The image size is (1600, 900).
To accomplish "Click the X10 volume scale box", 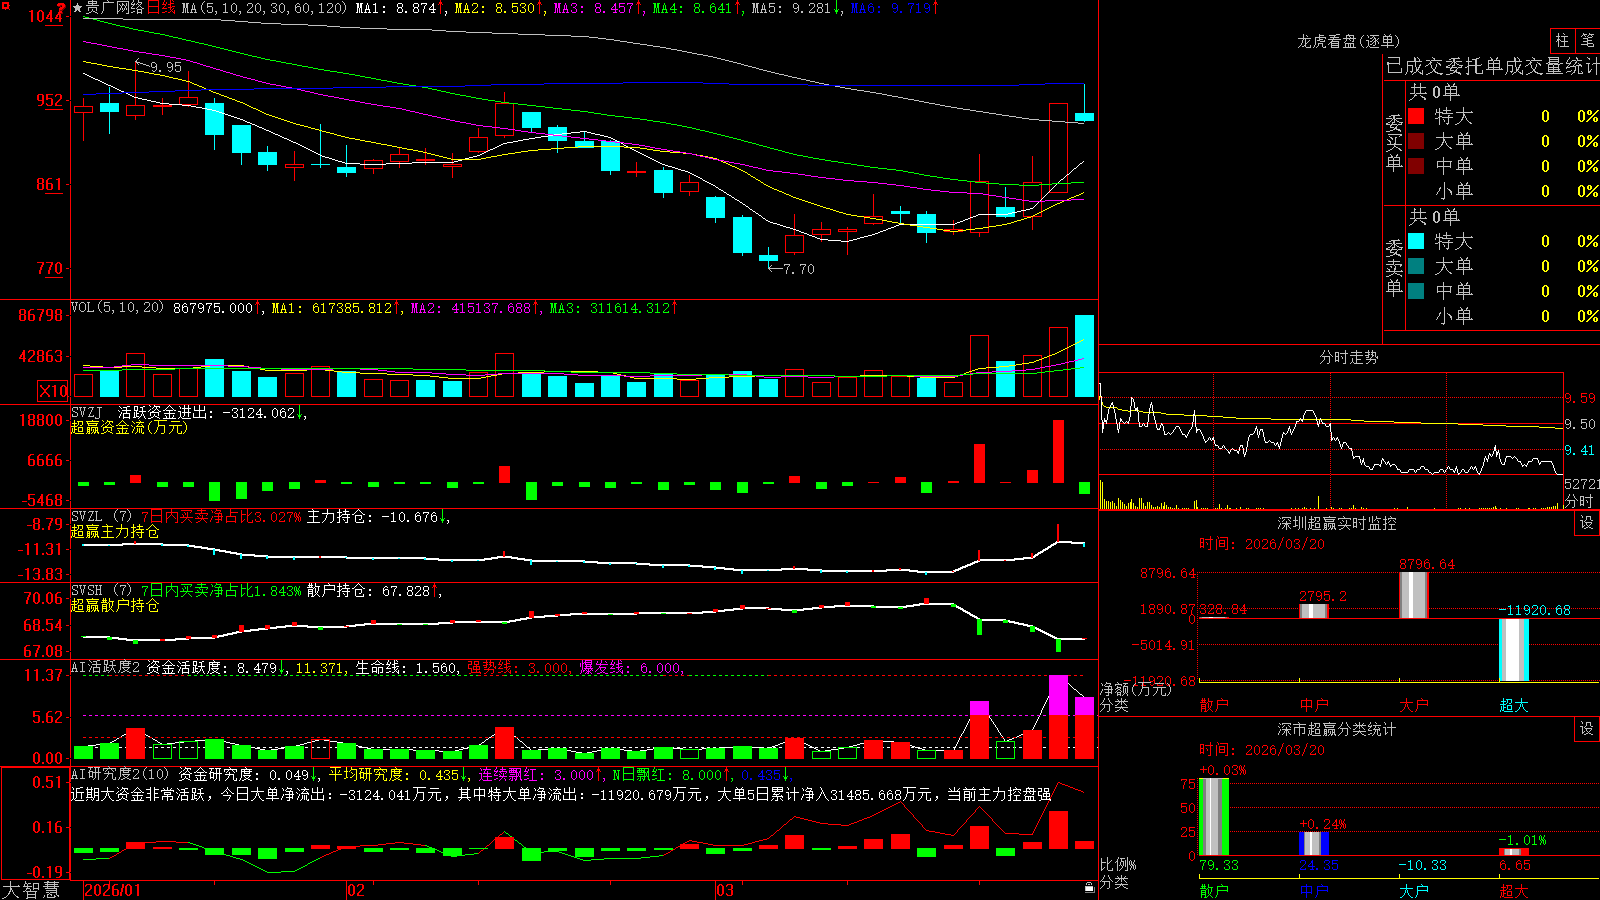I will coord(53,391).
